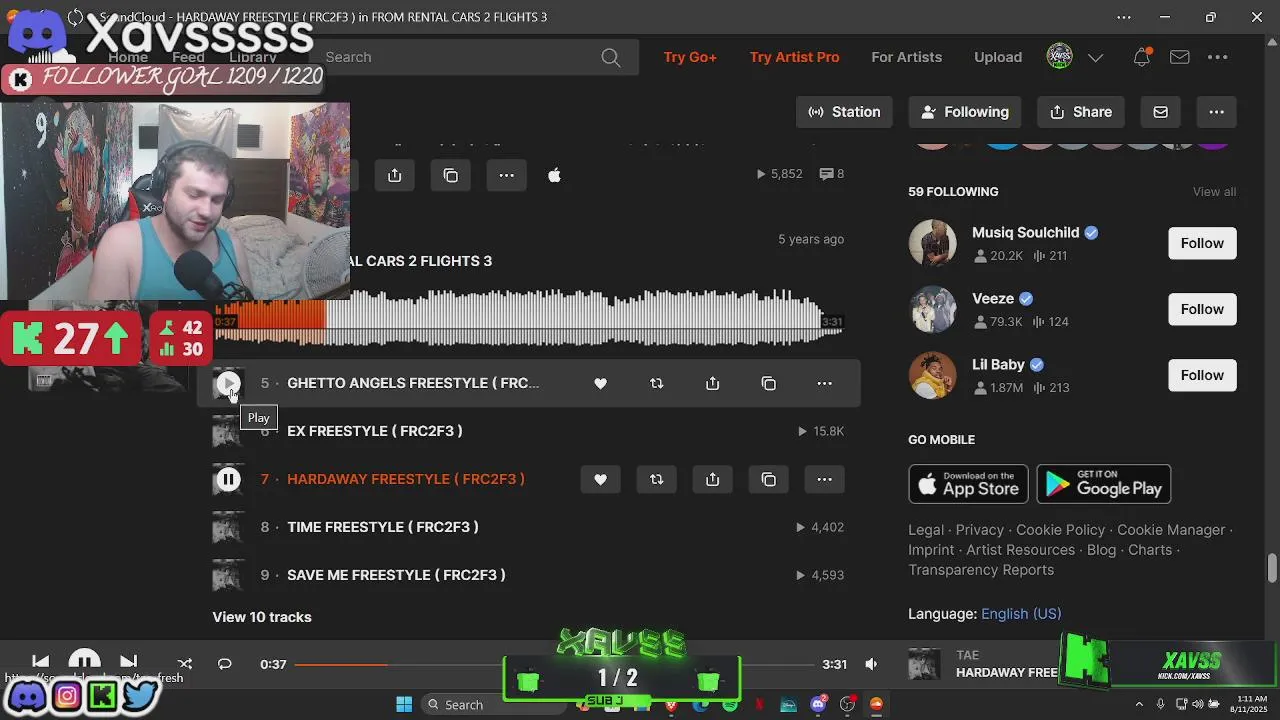
Task: Open the Try Go+ tab
Action: [690, 57]
